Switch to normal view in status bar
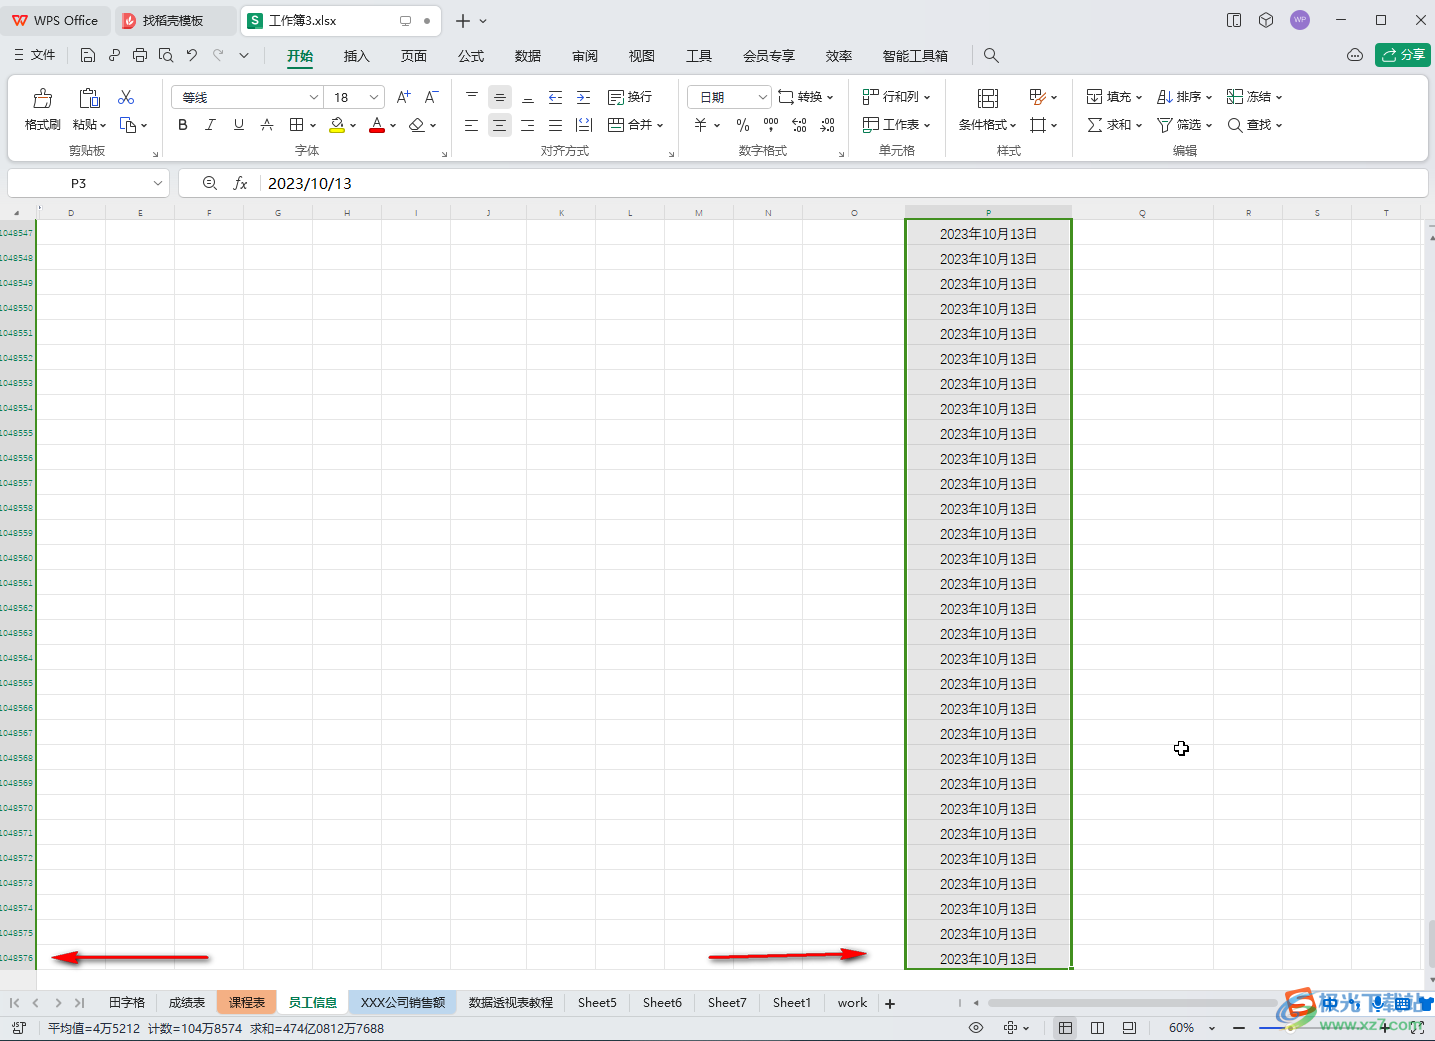The image size is (1435, 1041). pos(1066,1028)
